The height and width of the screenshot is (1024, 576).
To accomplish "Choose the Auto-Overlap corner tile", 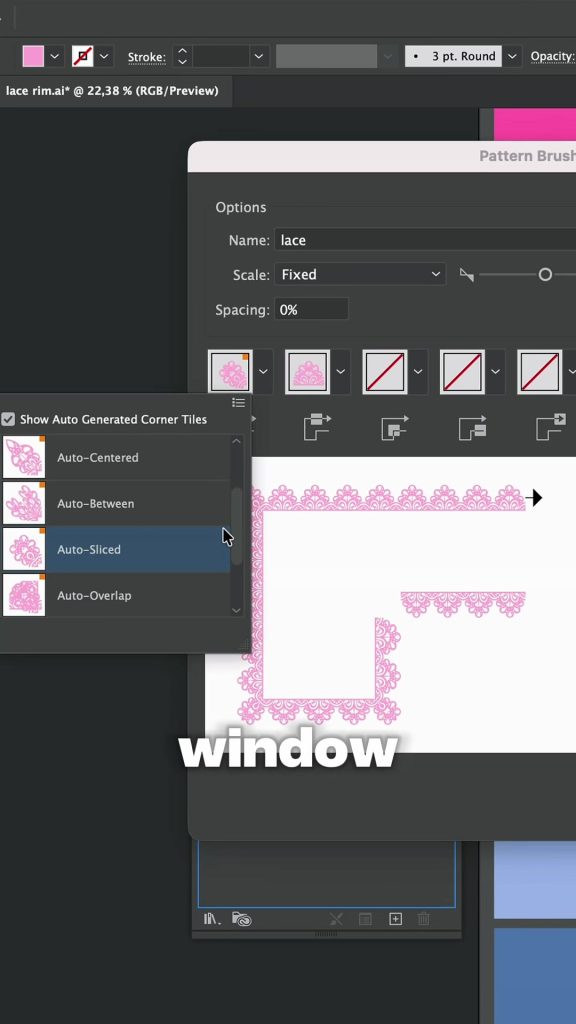I will (116, 596).
